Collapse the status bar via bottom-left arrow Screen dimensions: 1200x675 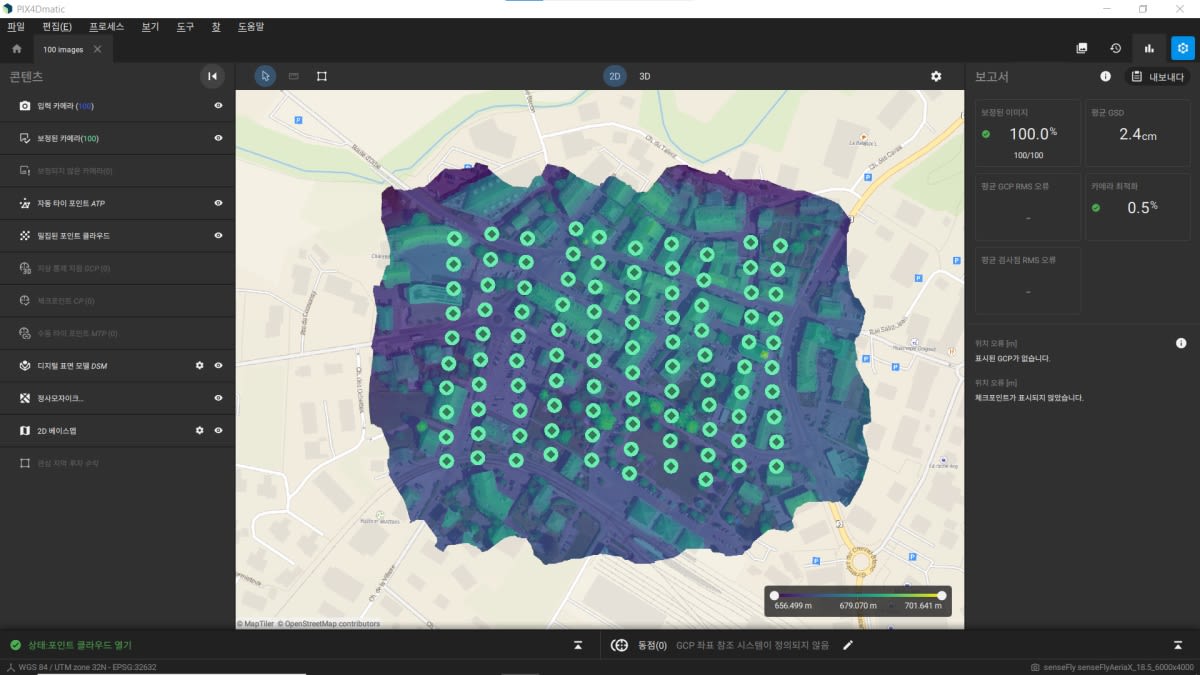click(578, 645)
